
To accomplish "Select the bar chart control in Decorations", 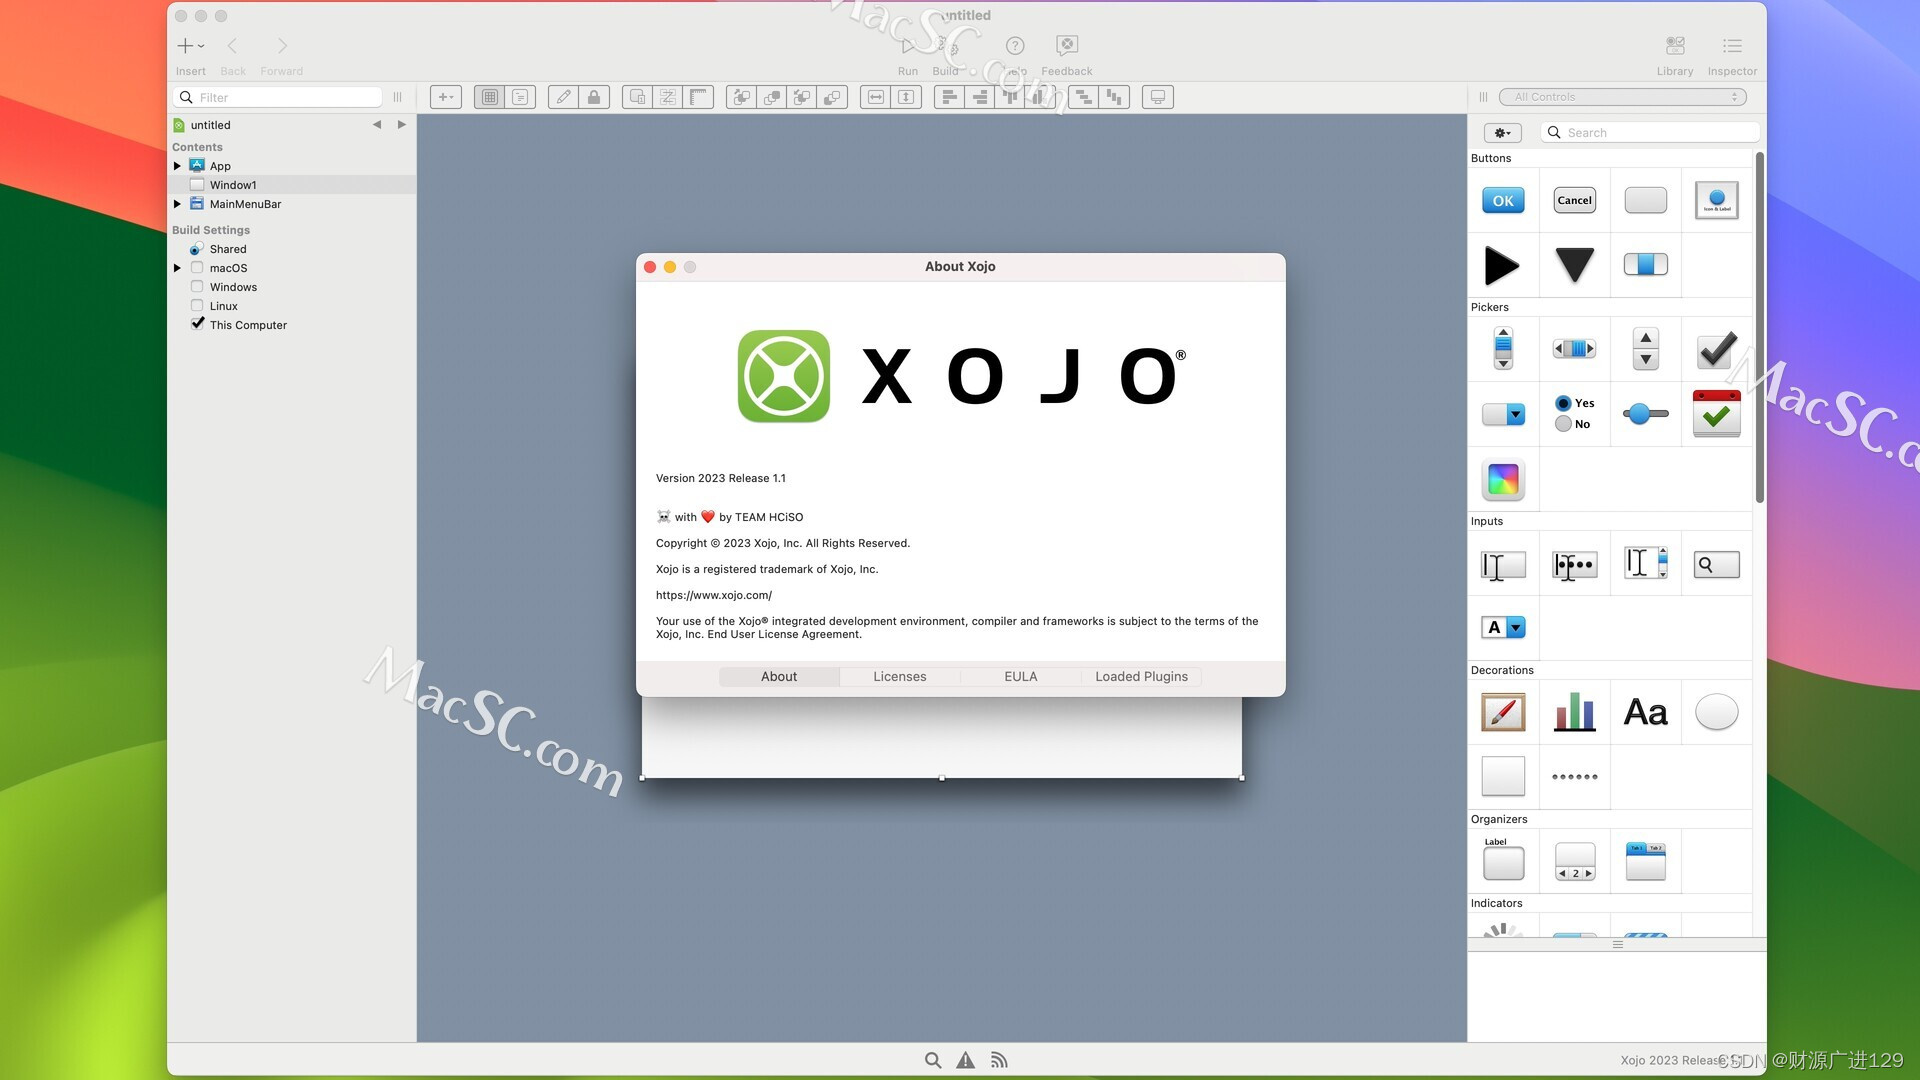I will [1574, 712].
